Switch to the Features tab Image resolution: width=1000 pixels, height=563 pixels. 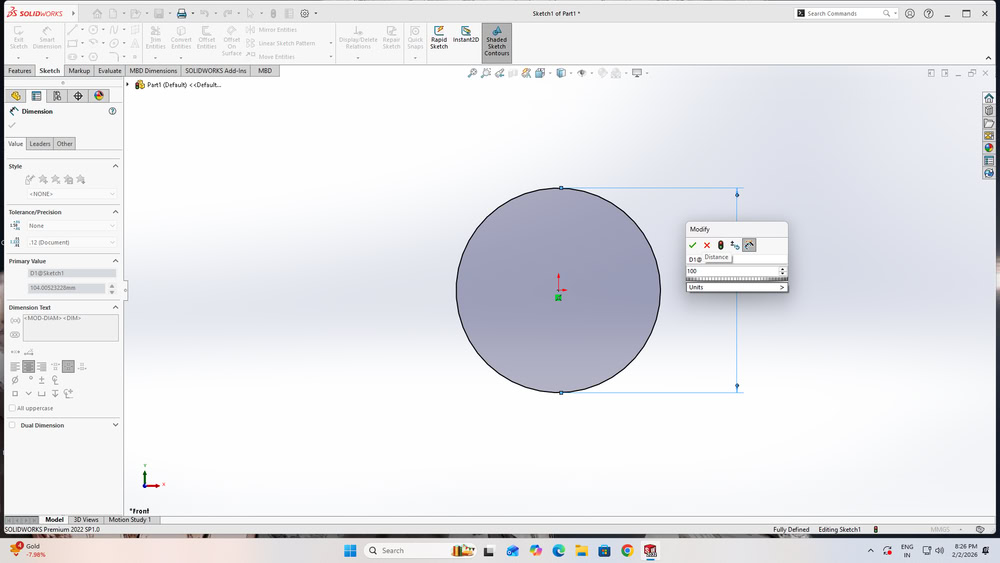[x=19, y=71]
